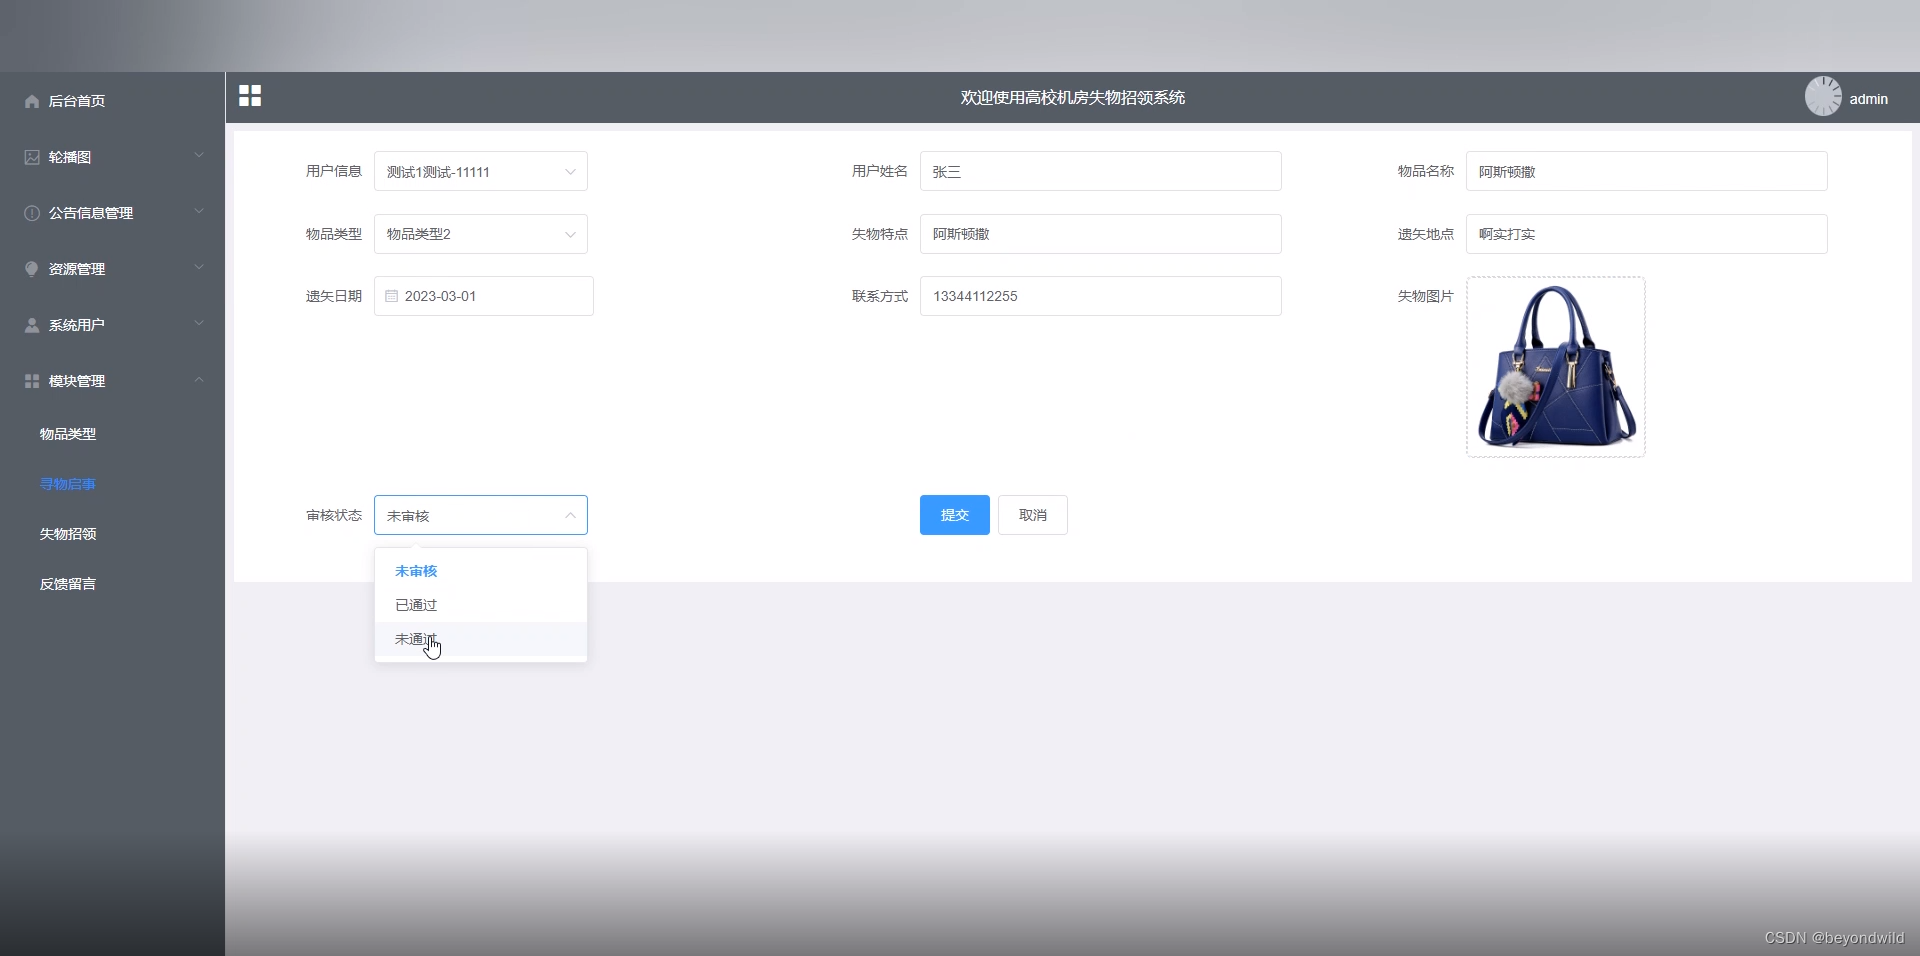Click the admin avatar in the top bar
This screenshot has height=956, width=1920.
click(x=1823, y=96)
